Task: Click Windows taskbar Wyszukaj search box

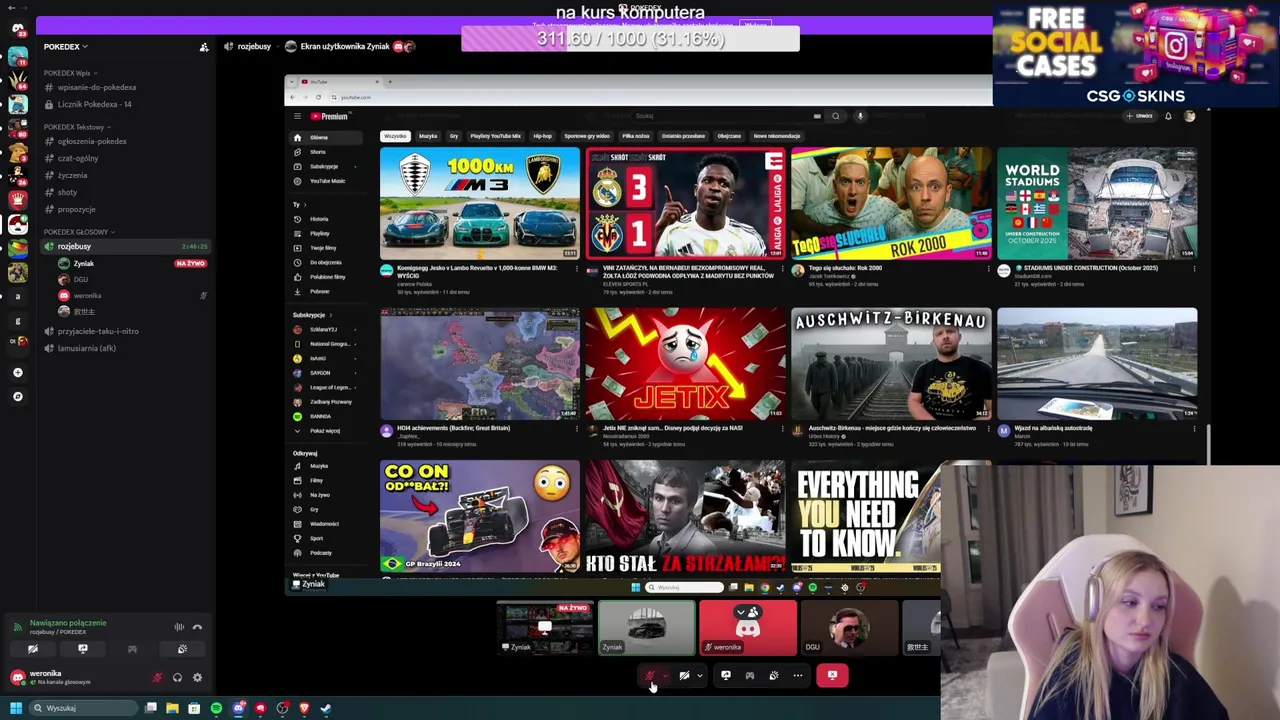Action: [84, 708]
